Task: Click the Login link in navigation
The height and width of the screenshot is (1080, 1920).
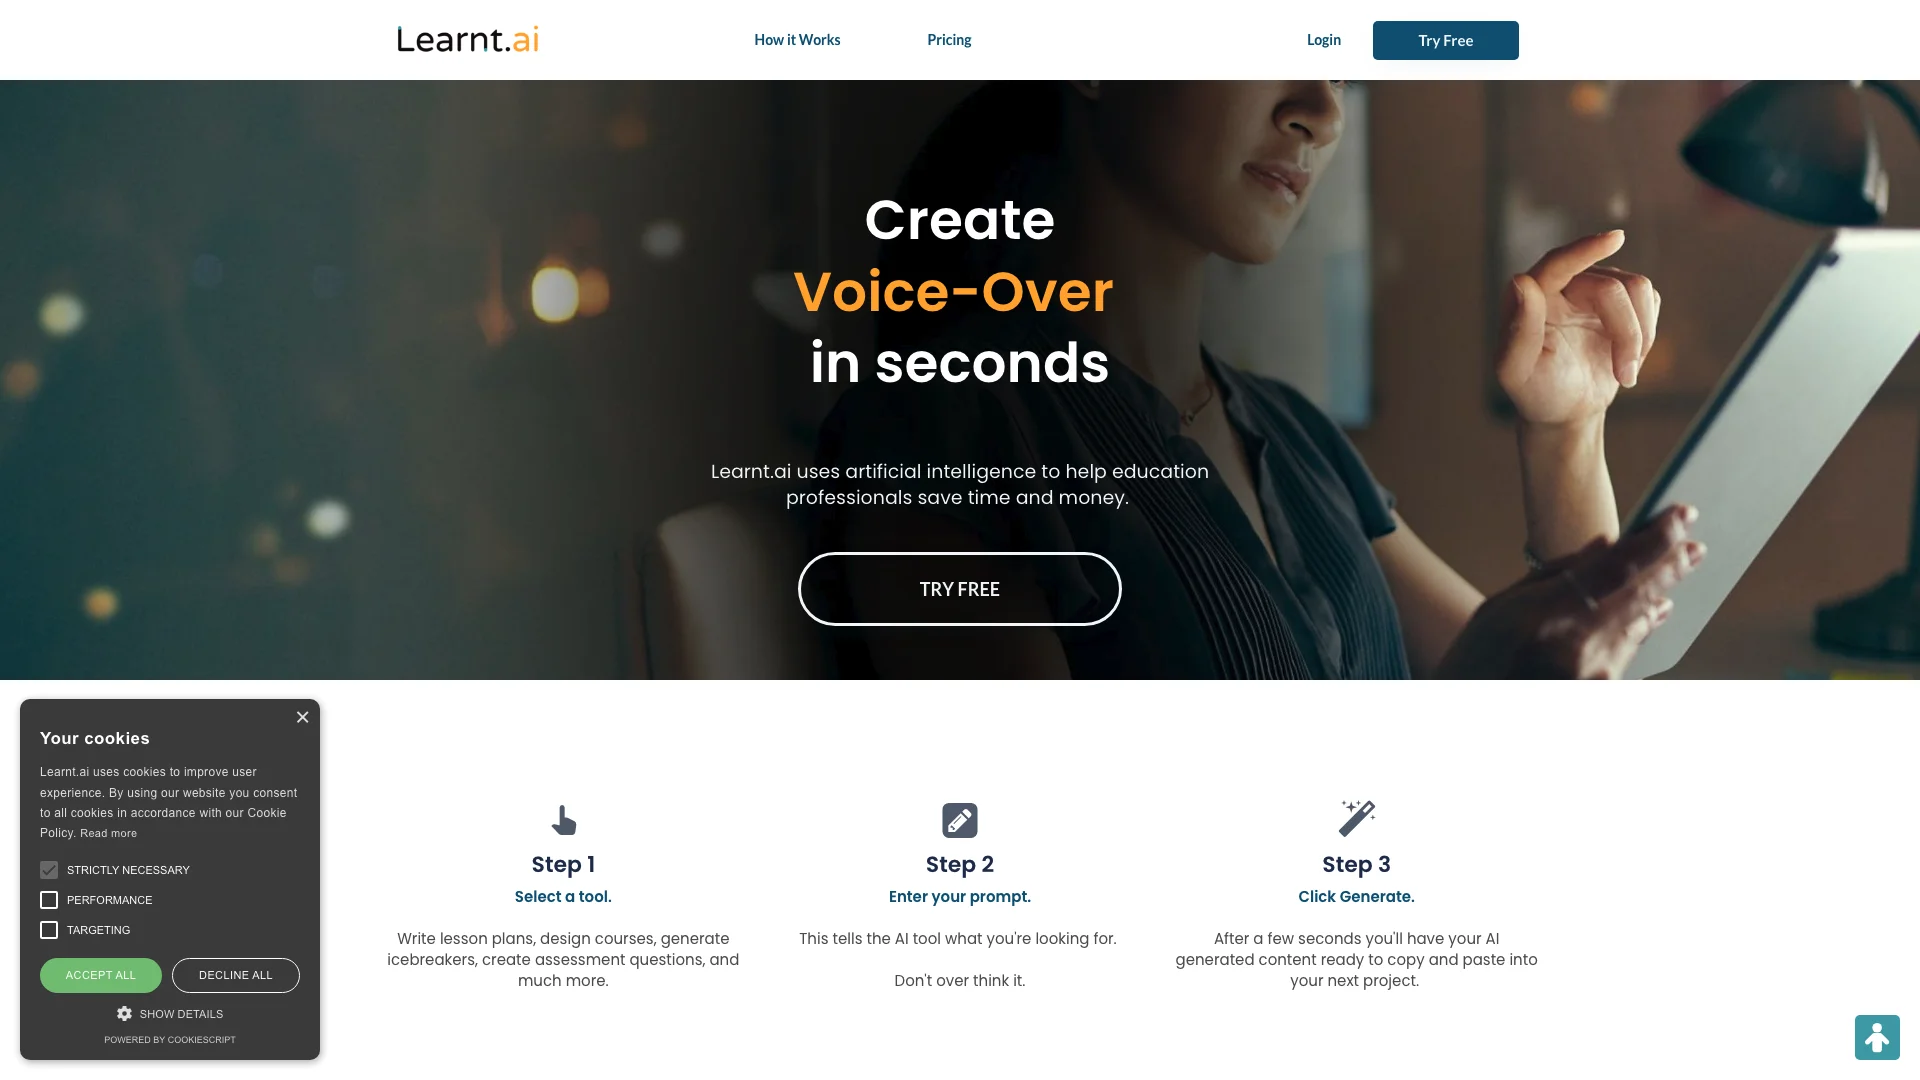Action: pyautogui.click(x=1323, y=40)
